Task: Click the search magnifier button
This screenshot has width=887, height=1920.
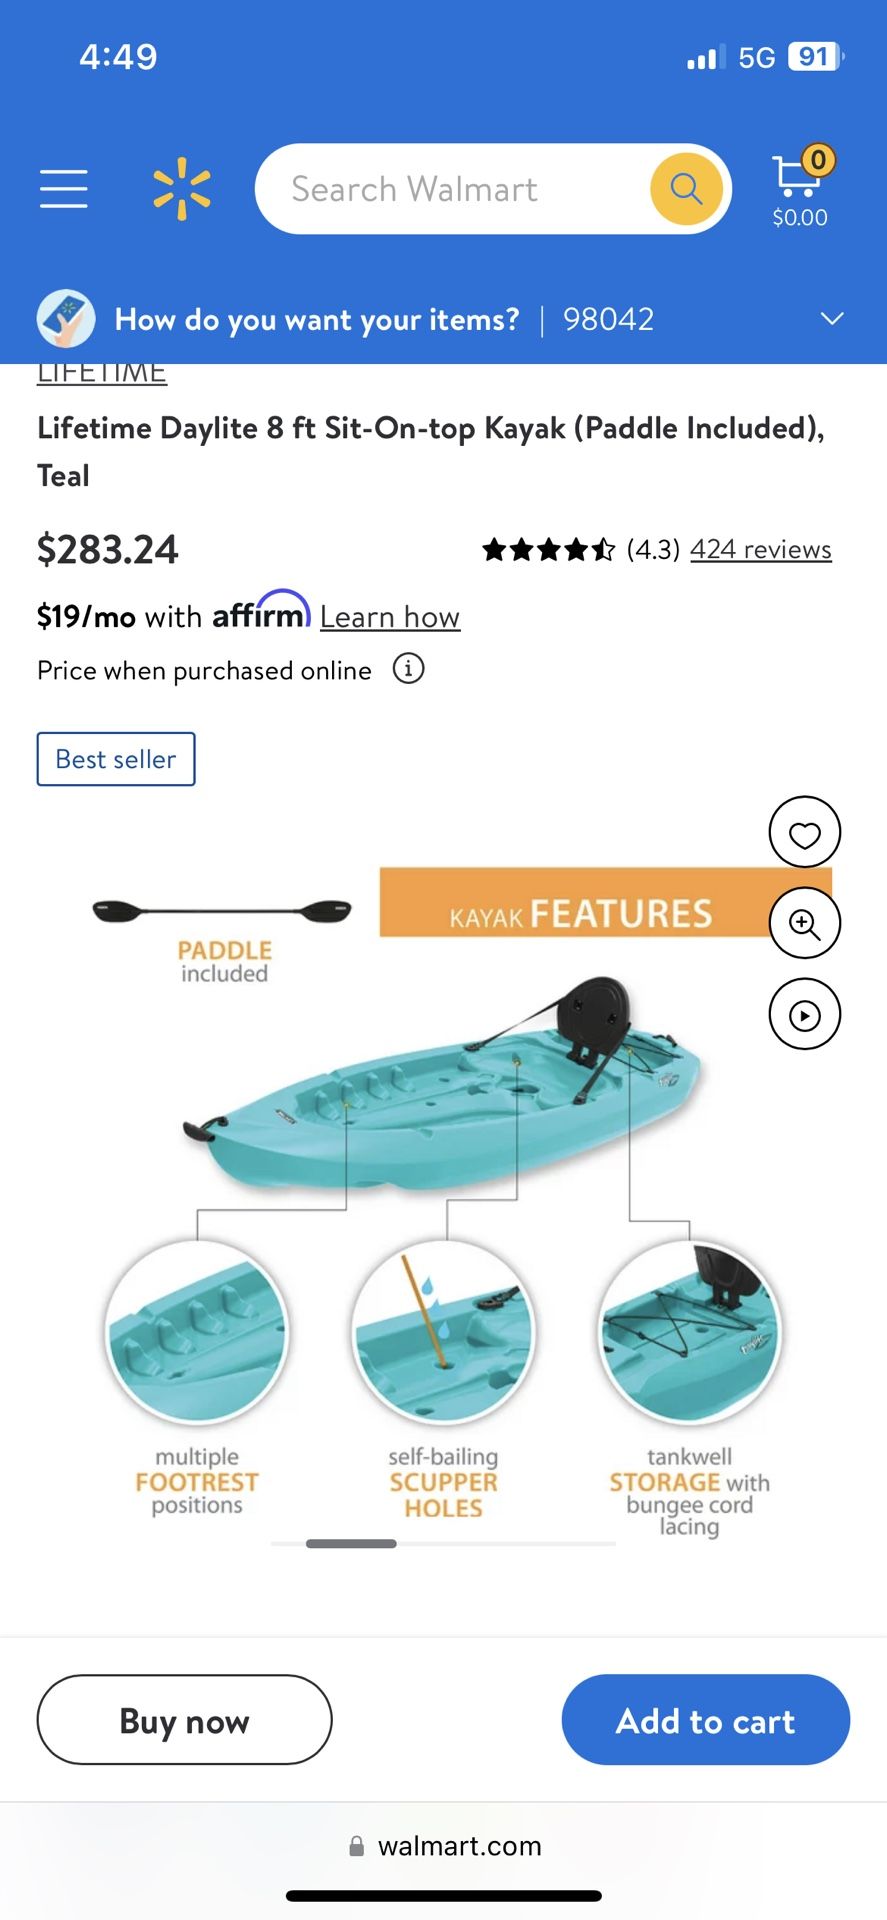Action: click(685, 188)
